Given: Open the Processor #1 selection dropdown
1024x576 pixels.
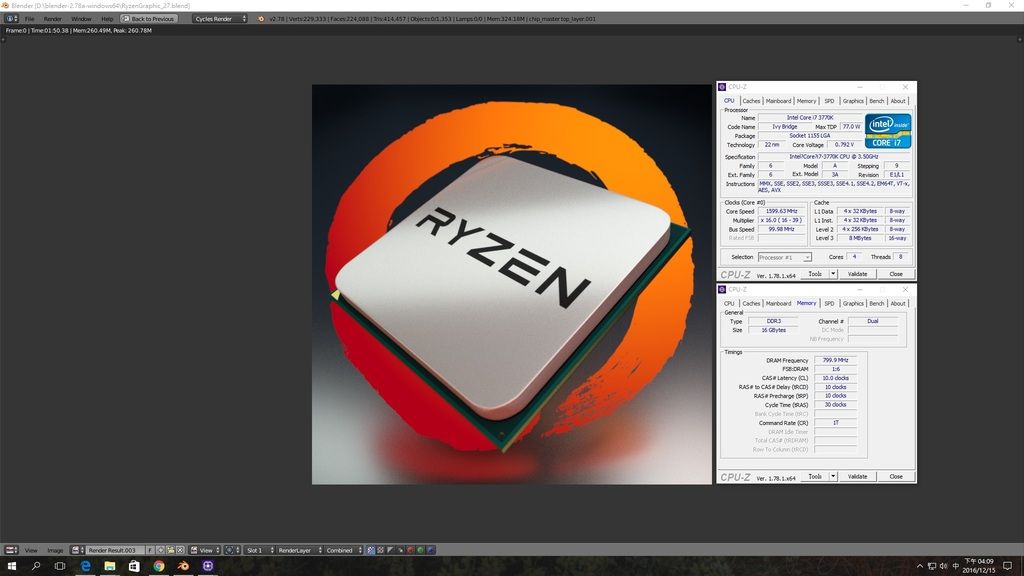Looking at the screenshot, I should point(784,257).
